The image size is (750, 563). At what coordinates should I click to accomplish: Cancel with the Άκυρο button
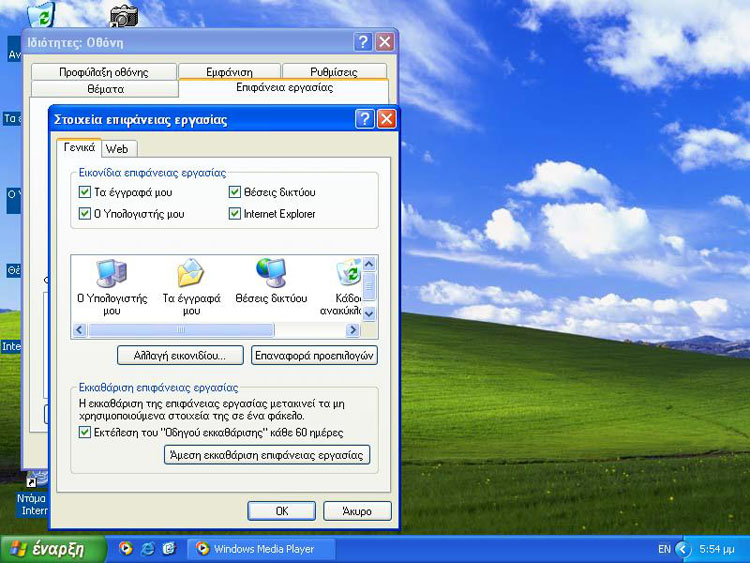pyautogui.click(x=357, y=511)
